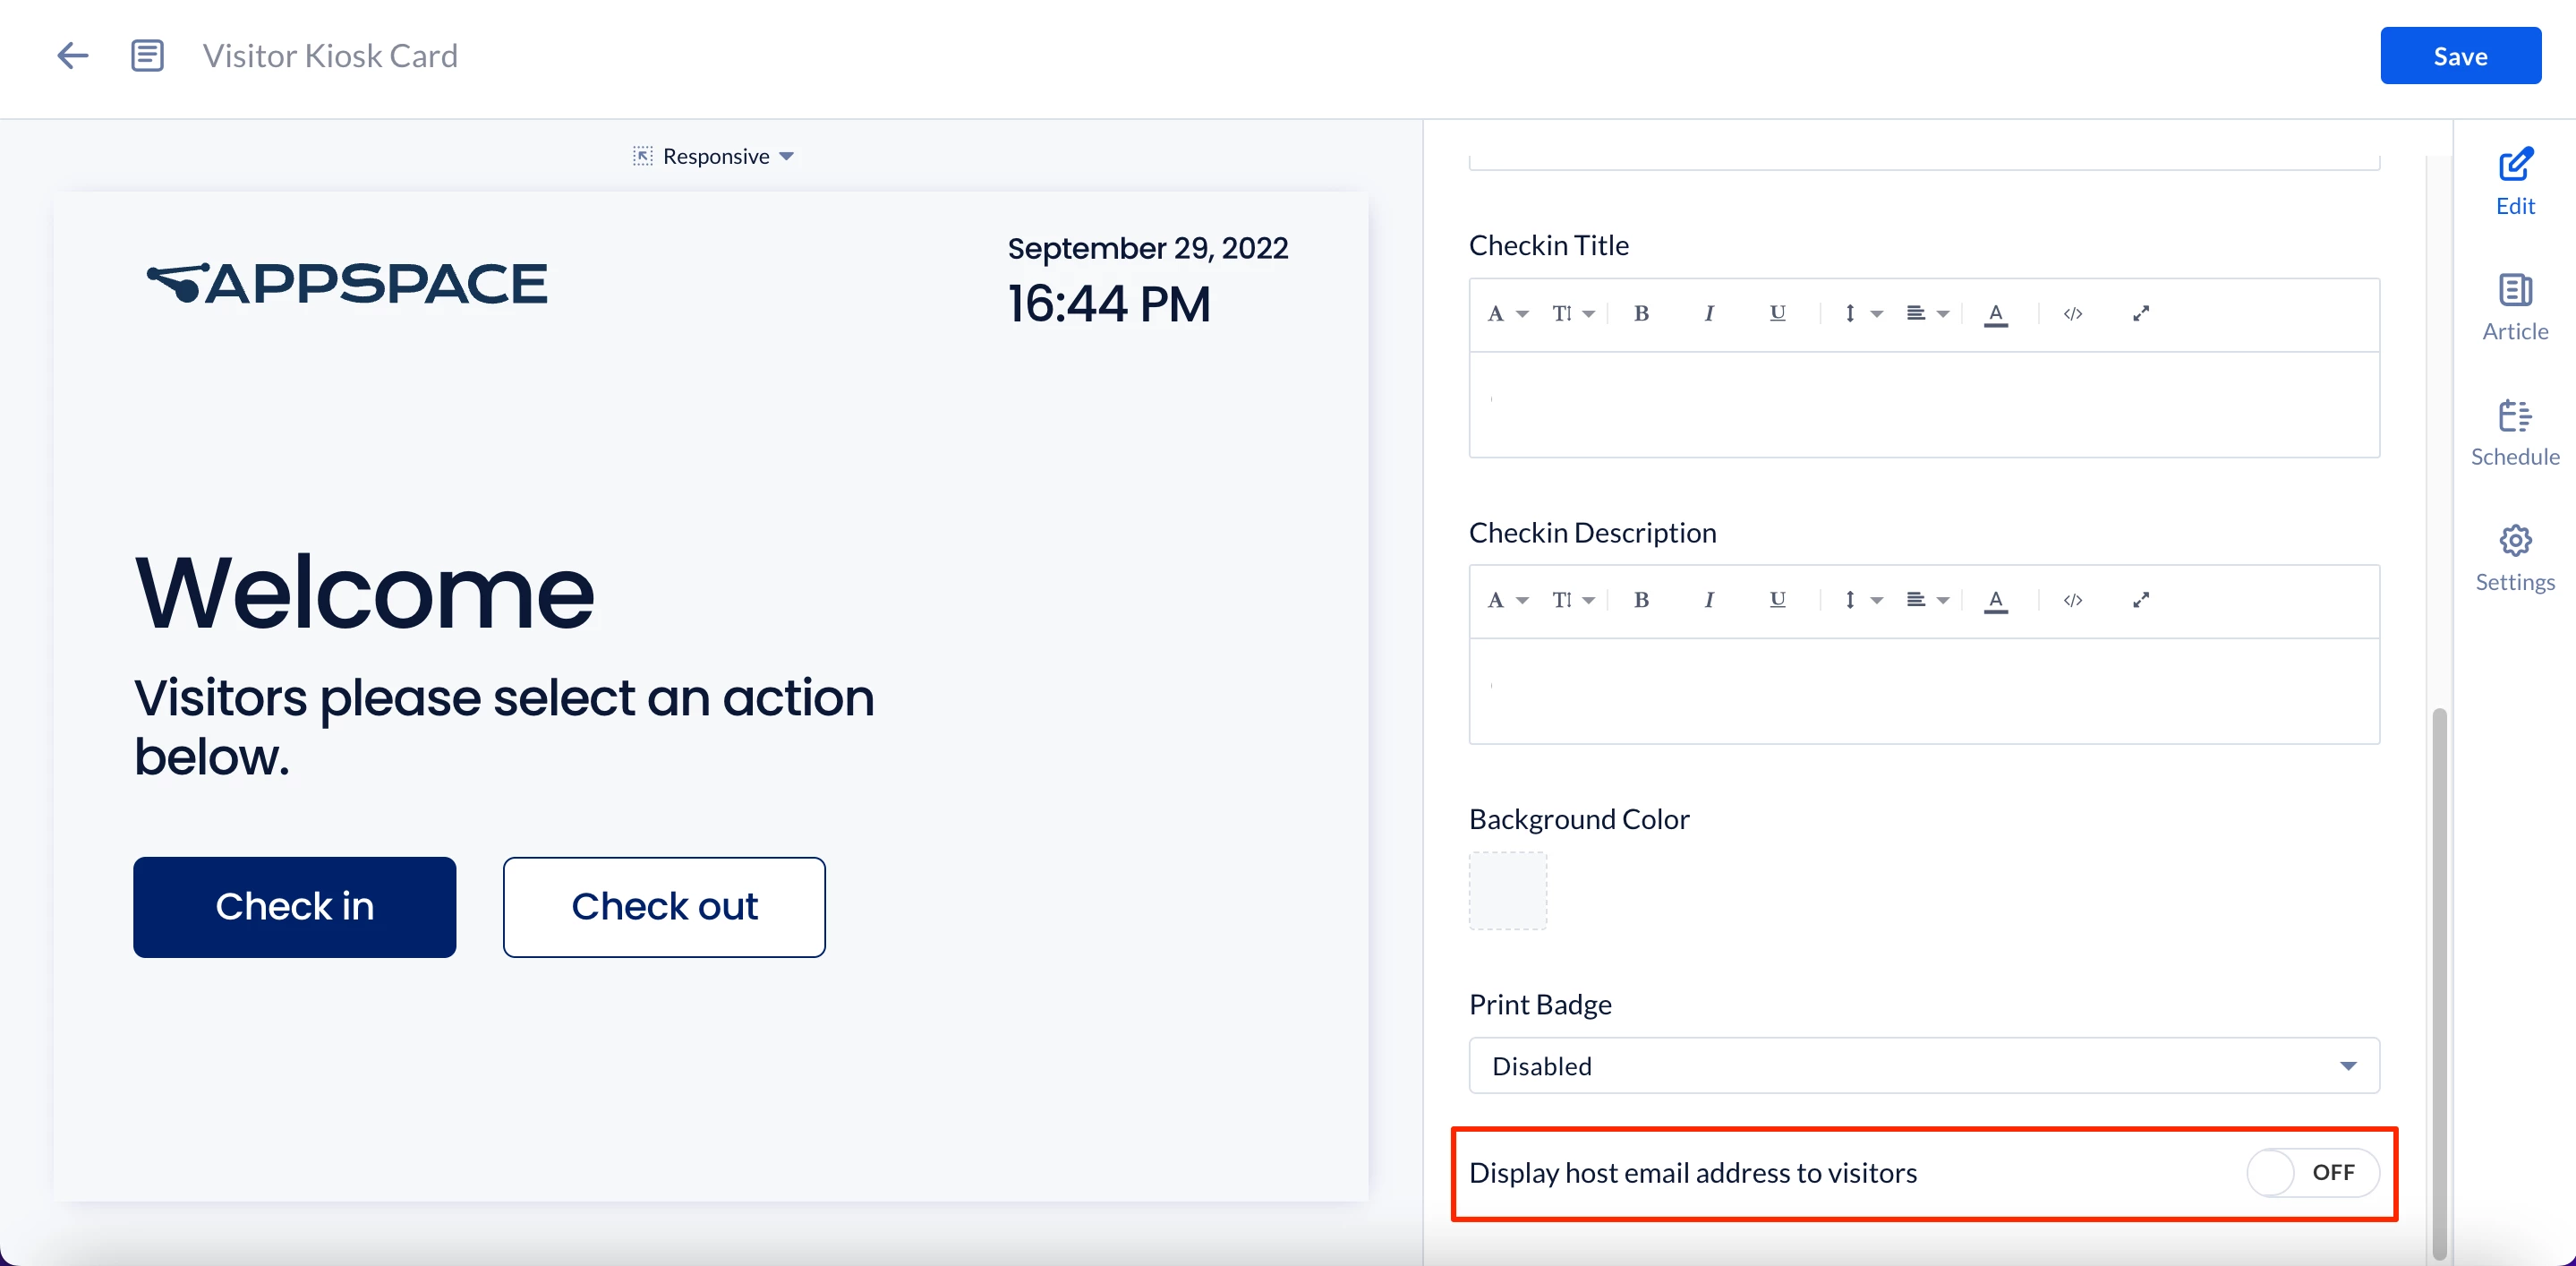Open font family dropdown in Checkin Title toolbar

tap(1507, 314)
